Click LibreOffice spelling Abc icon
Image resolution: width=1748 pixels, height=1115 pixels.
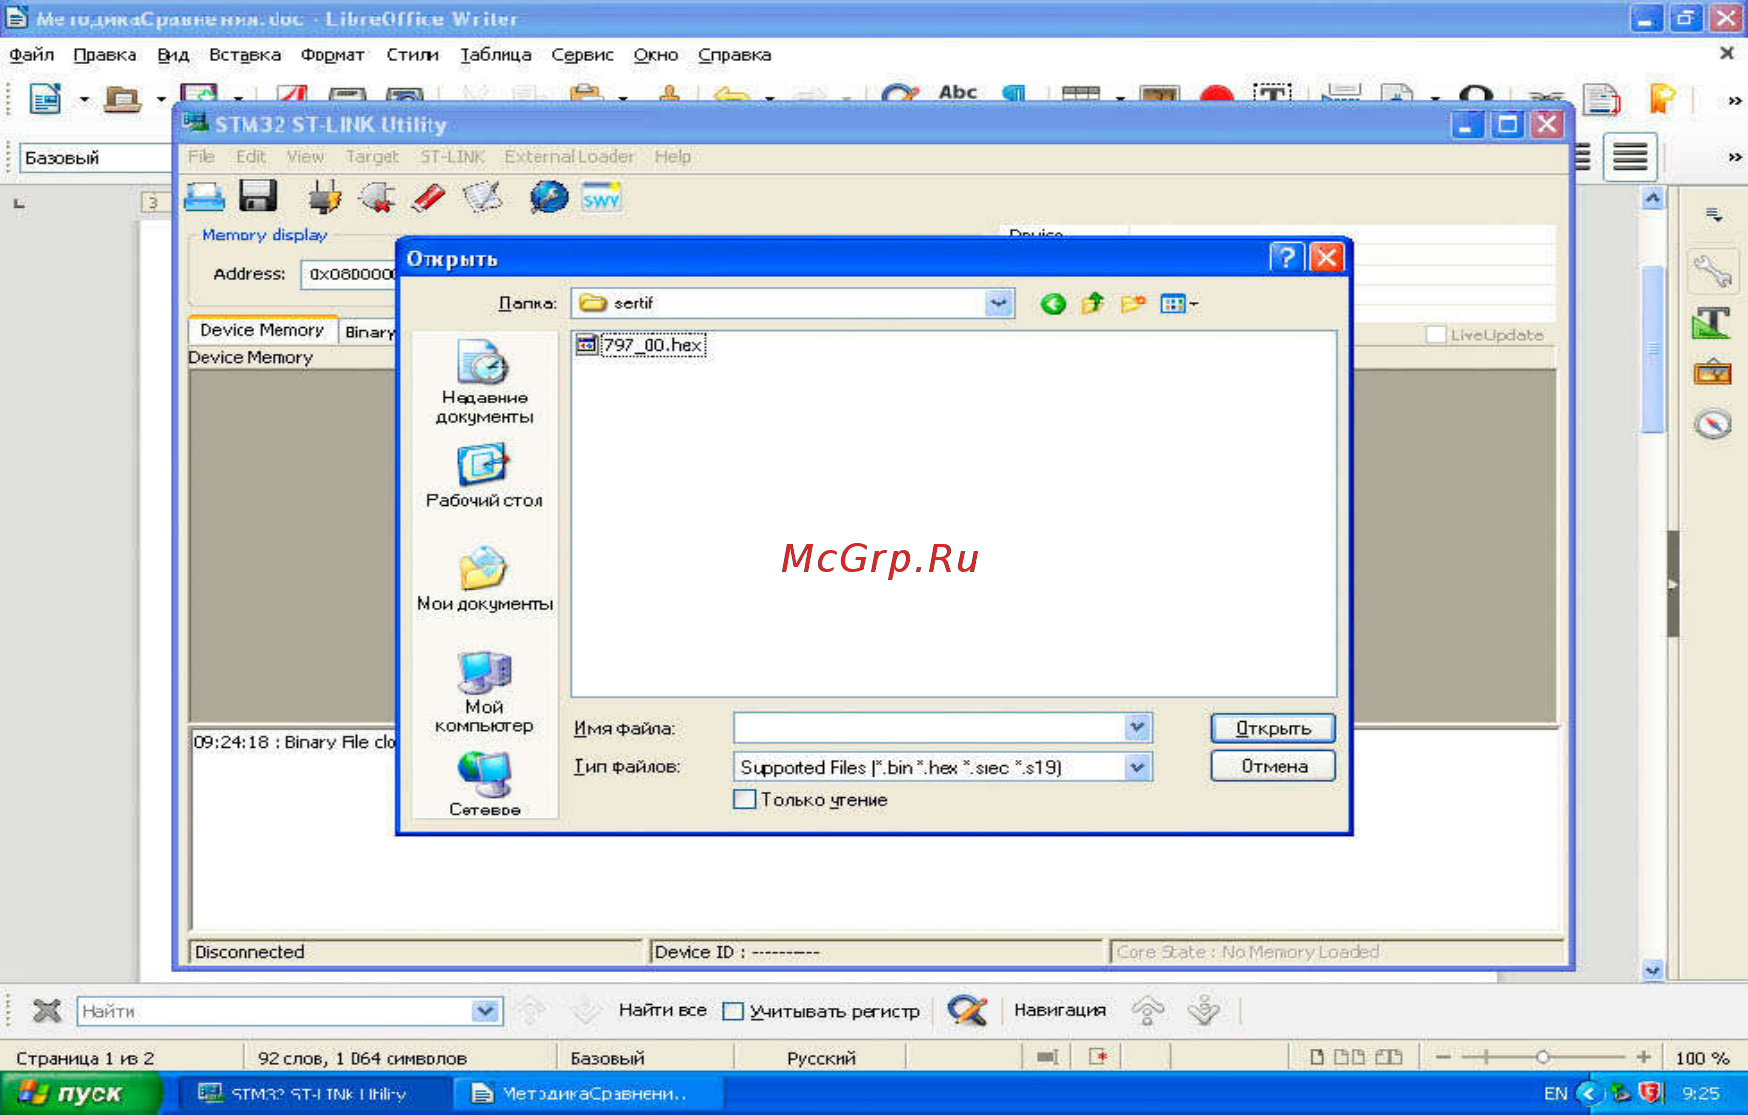point(957,92)
